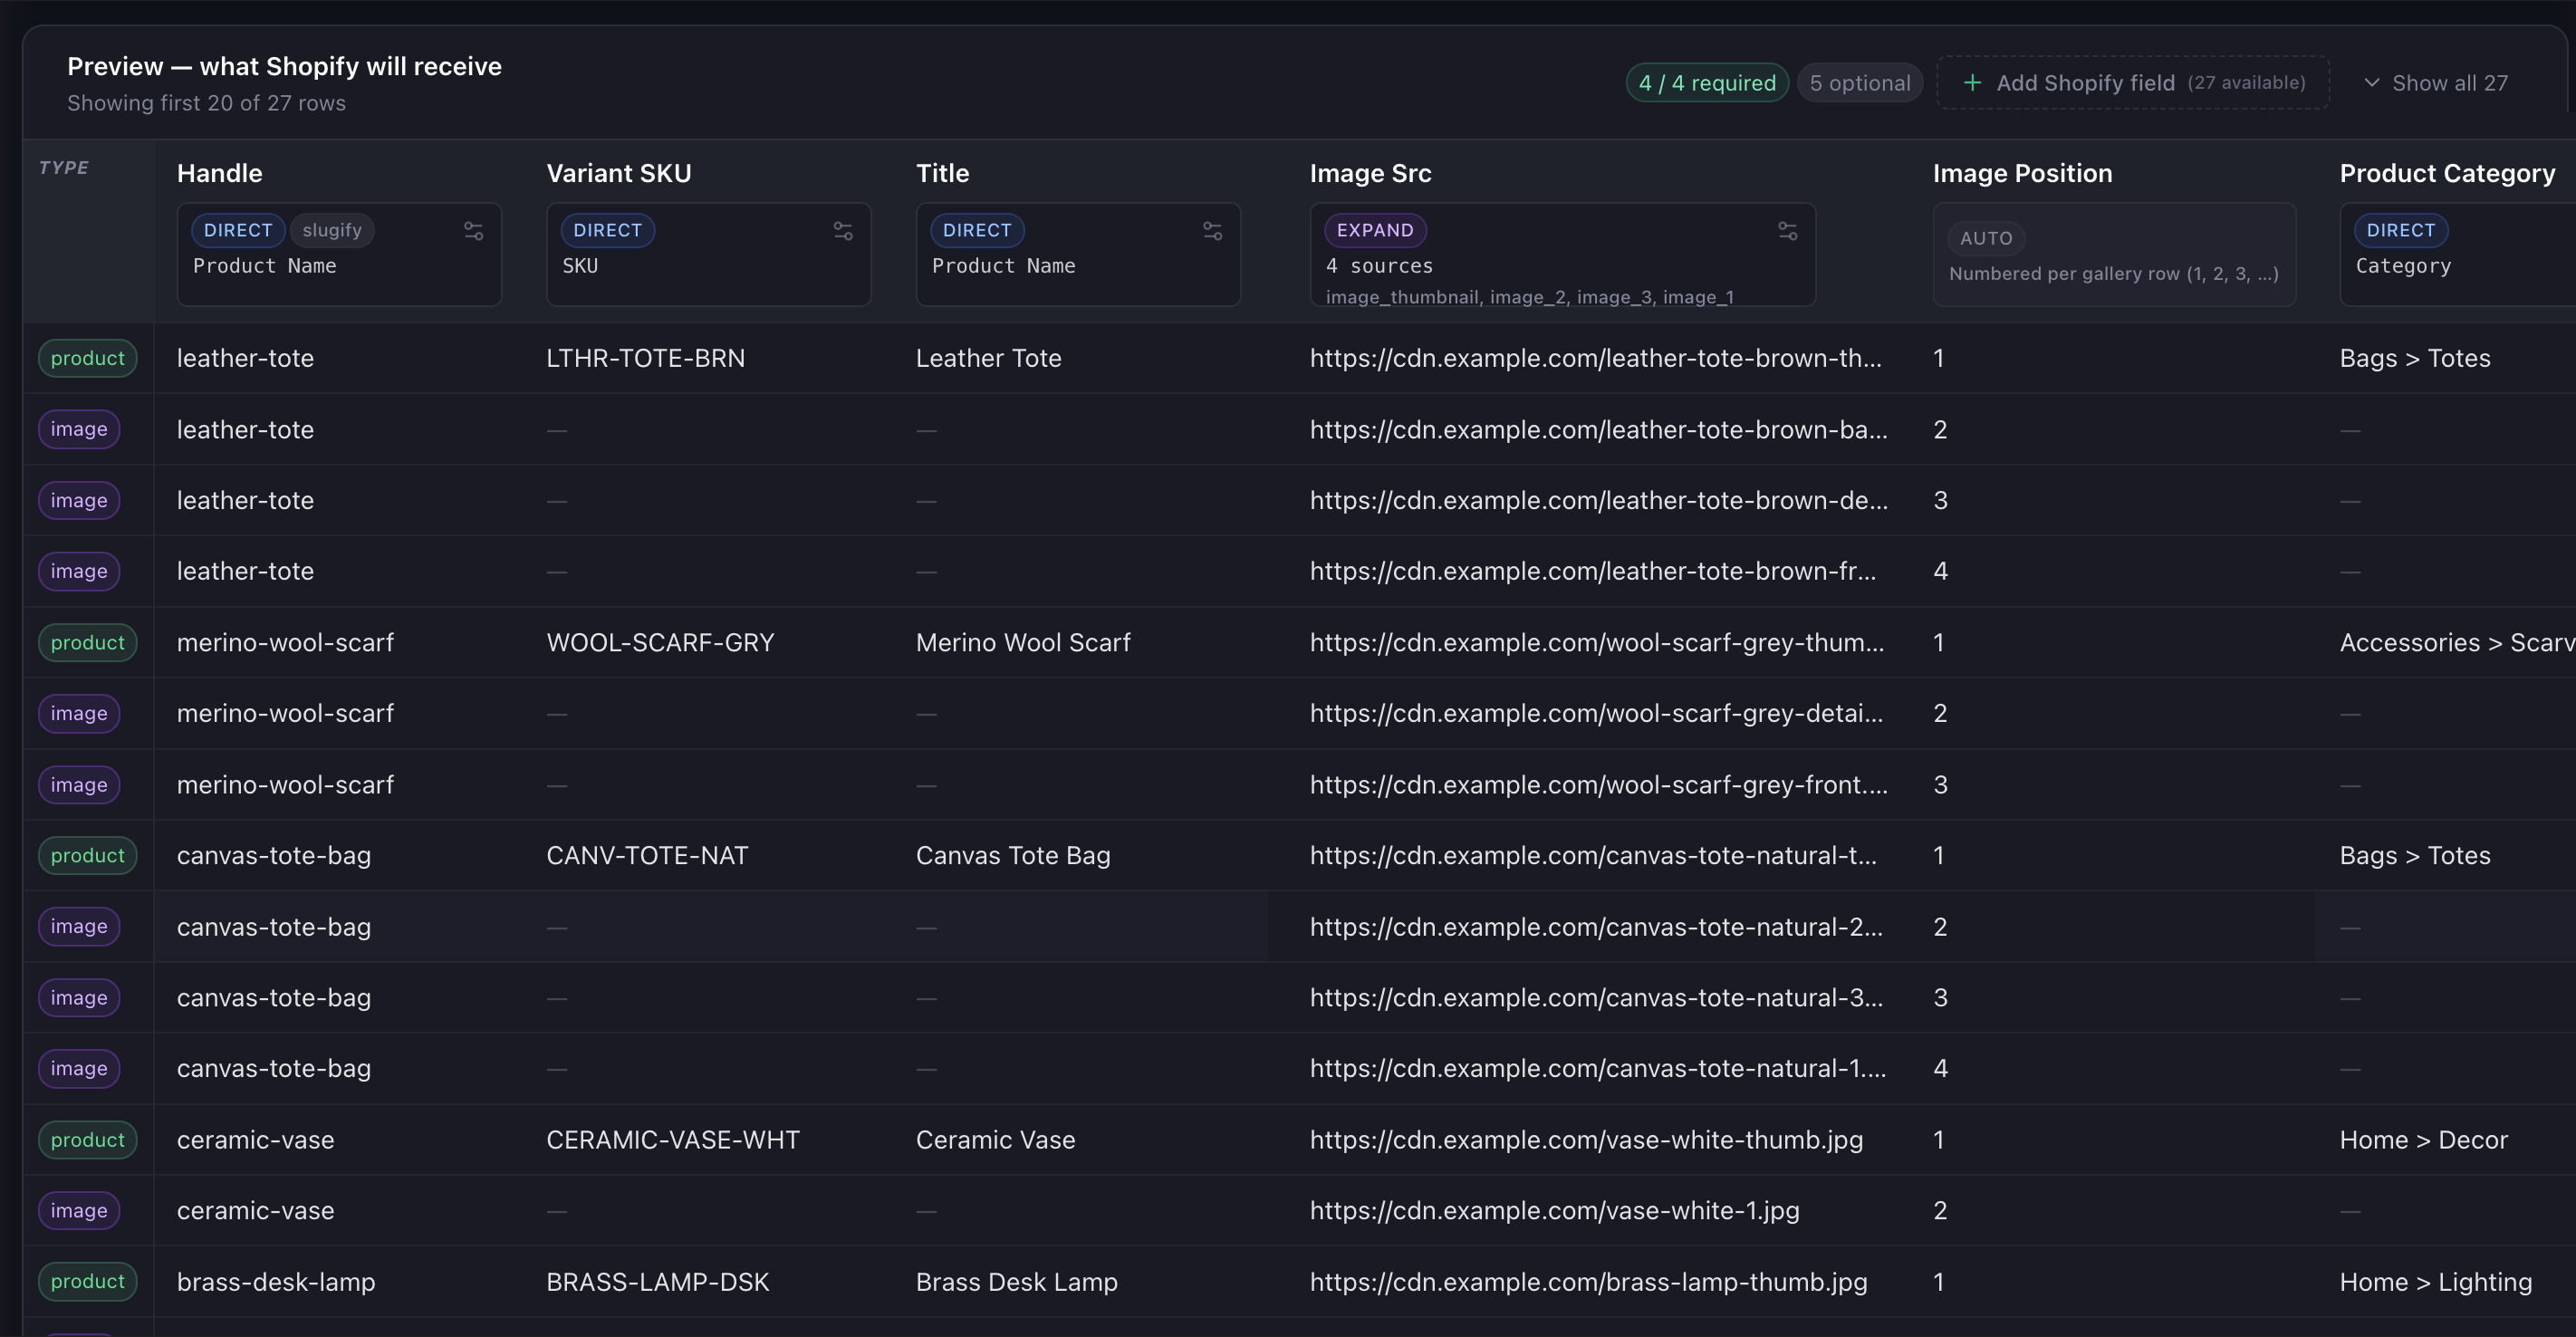Screen dimensions: 2576x1337
Task: Click Bags > Totes in the leather-tote row
Action: pos(2414,358)
